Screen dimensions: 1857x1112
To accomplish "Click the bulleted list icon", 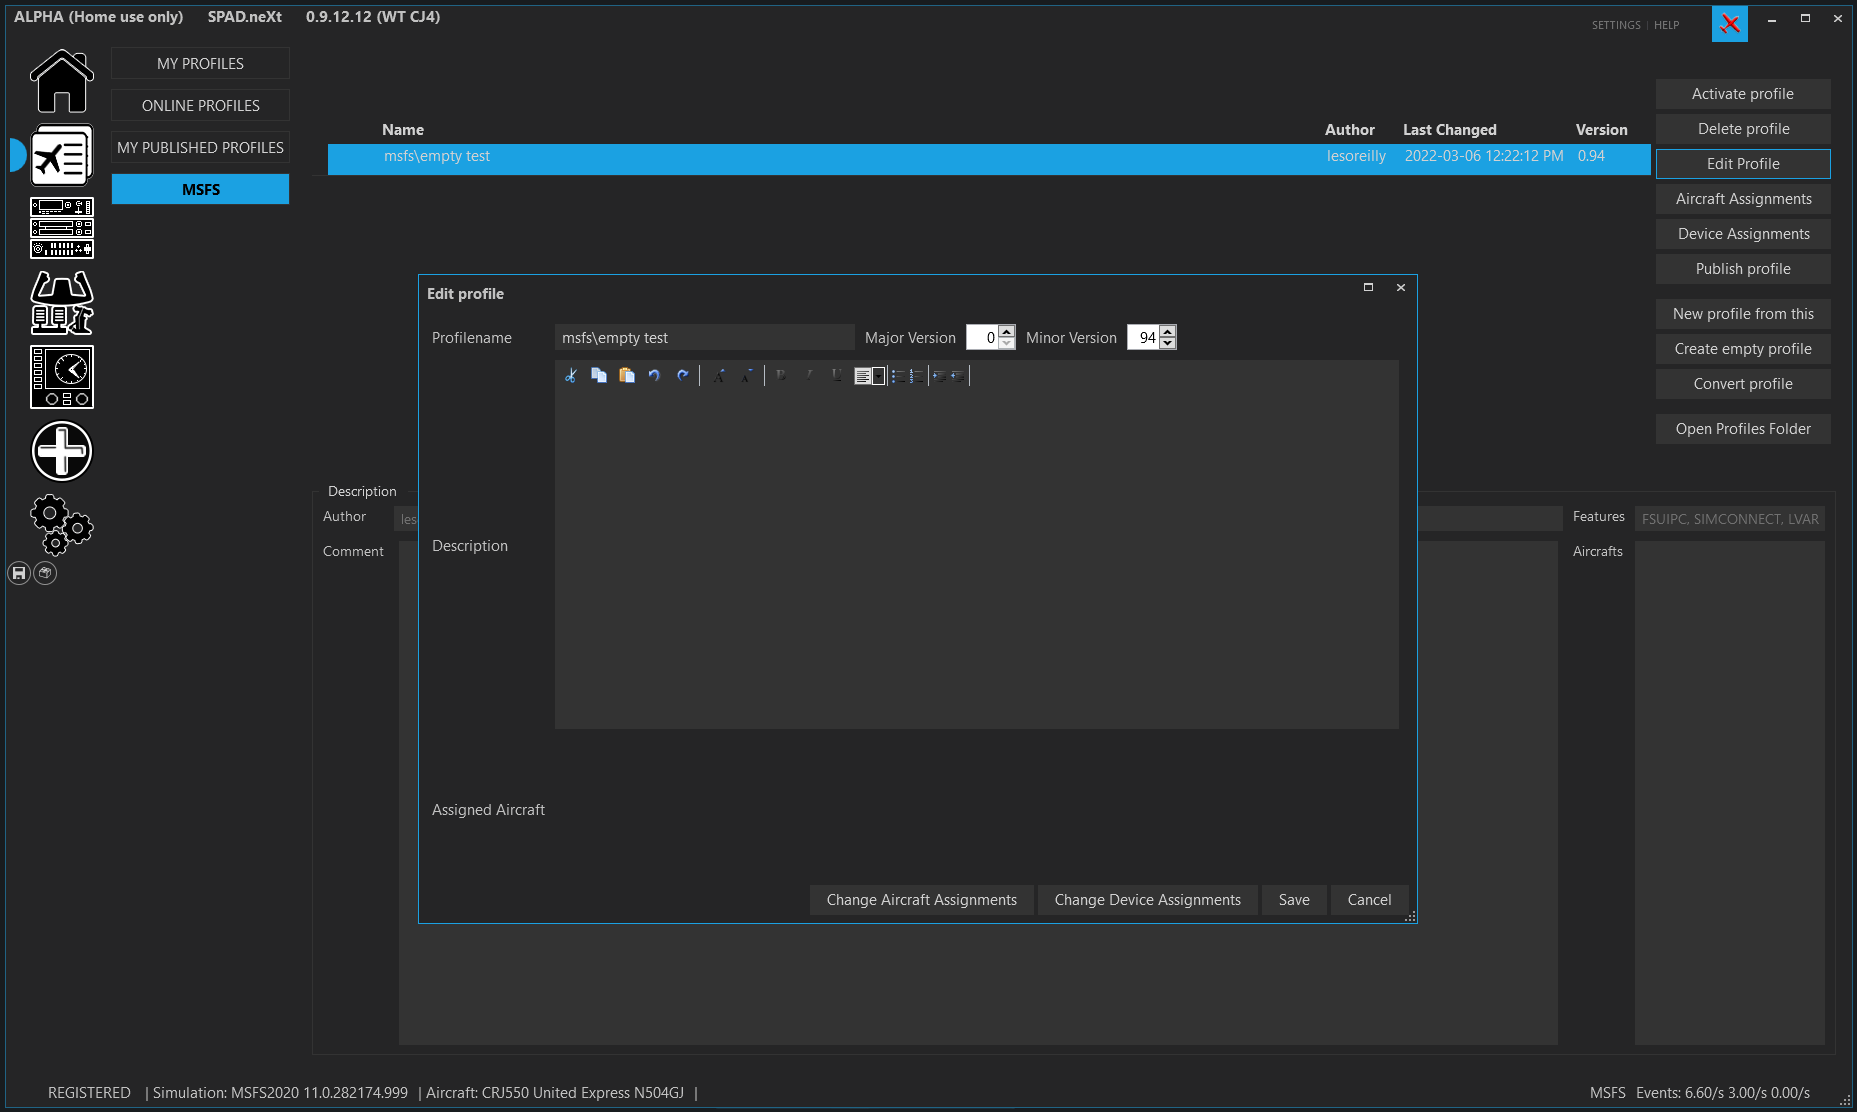I will [898, 376].
